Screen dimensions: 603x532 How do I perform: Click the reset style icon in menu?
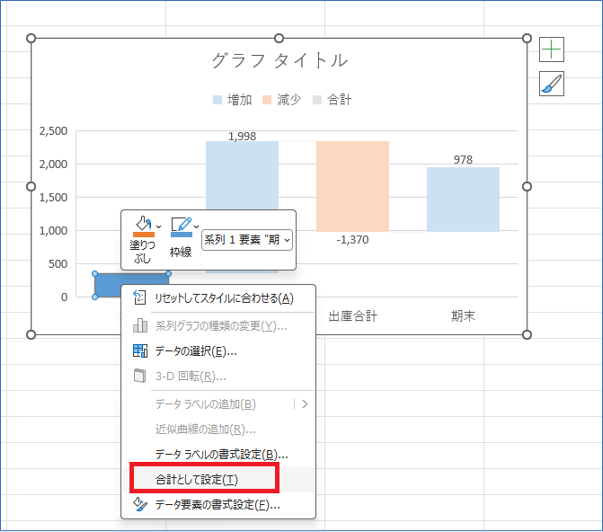(x=139, y=297)
